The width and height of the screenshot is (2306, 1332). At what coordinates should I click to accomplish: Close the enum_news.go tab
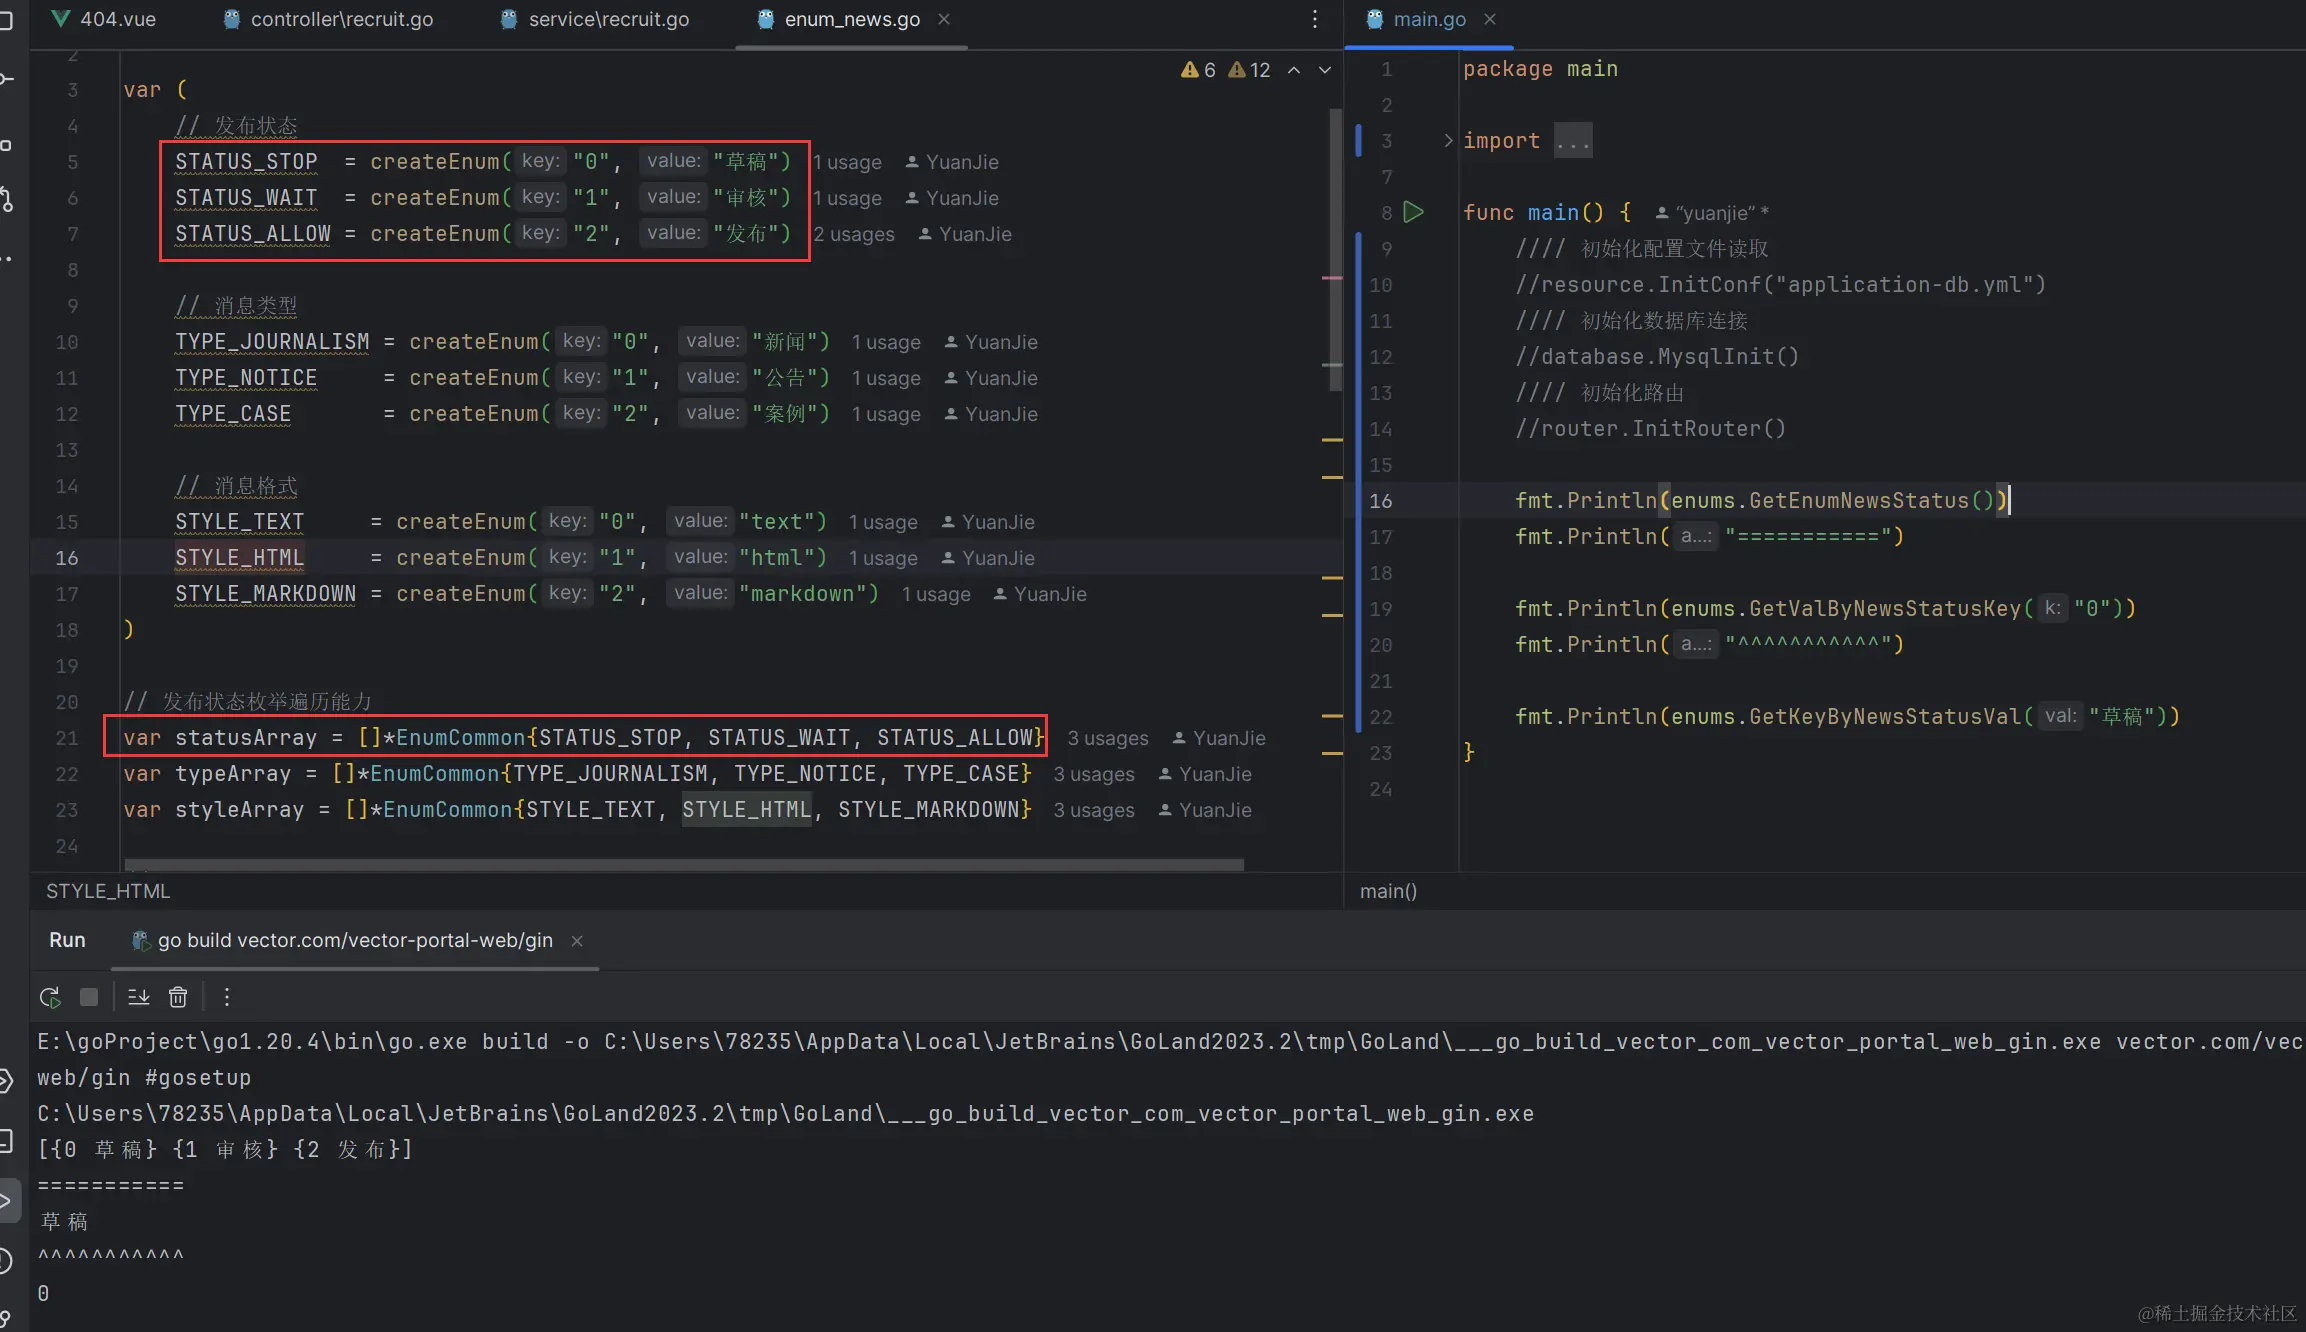944,19
